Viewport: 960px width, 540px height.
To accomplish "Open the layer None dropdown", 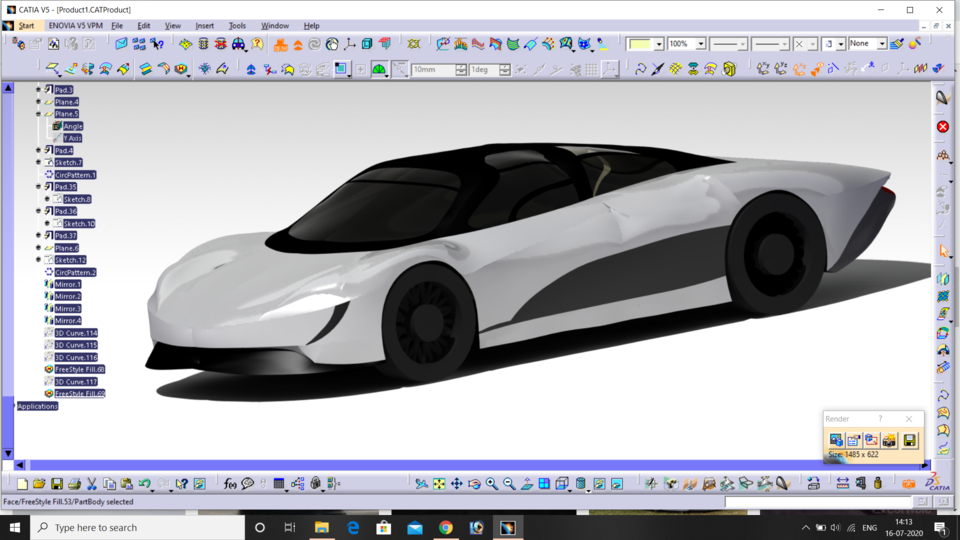I will click(x=881, y=44).
